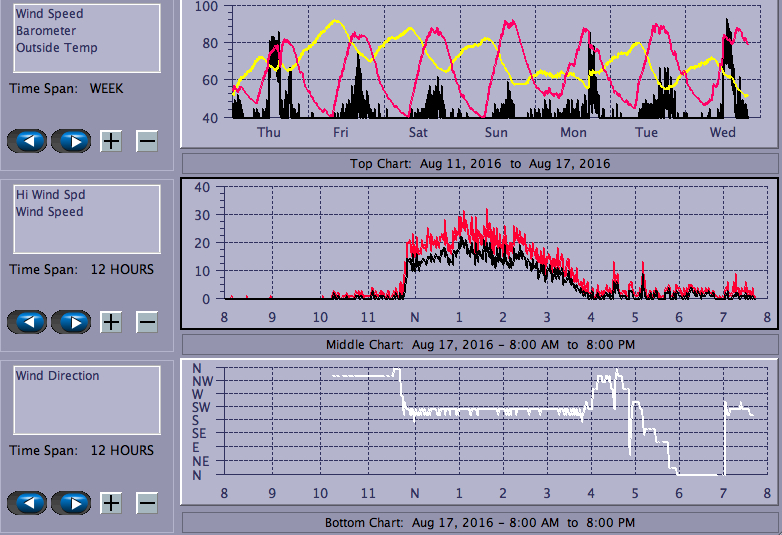Click plus button in Wind Direction panel

(x=111, y=503)
